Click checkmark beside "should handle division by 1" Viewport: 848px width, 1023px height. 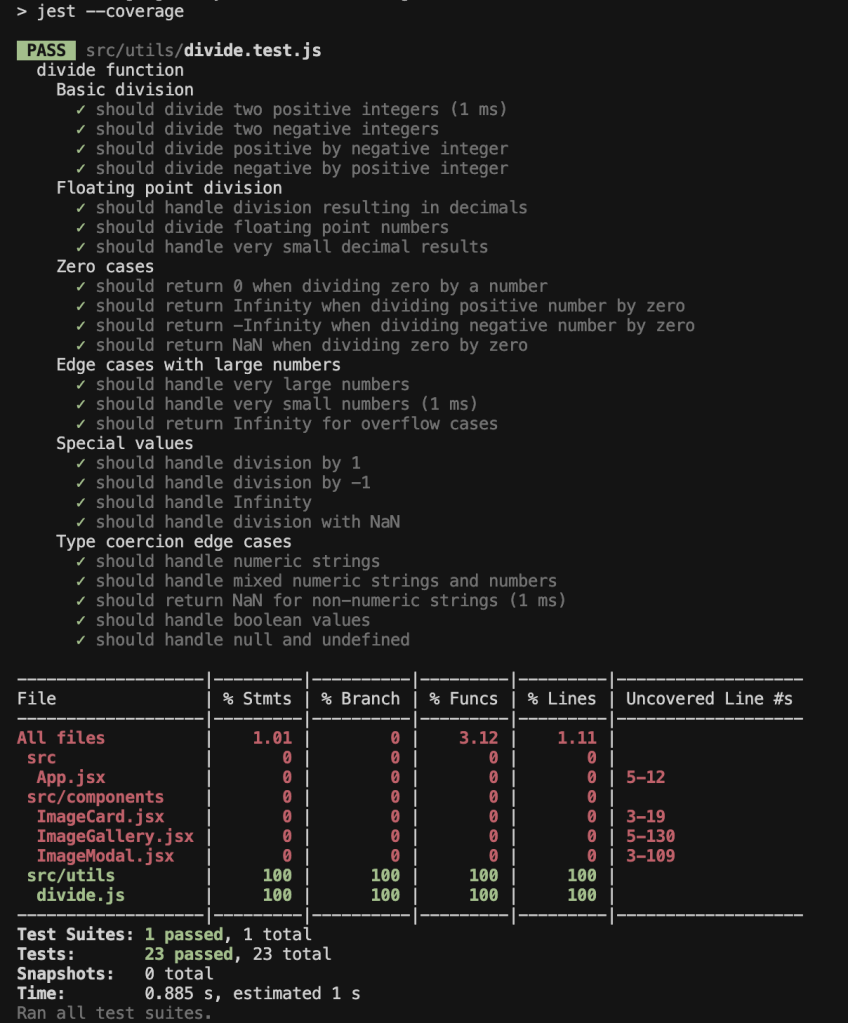coord(80,463)
